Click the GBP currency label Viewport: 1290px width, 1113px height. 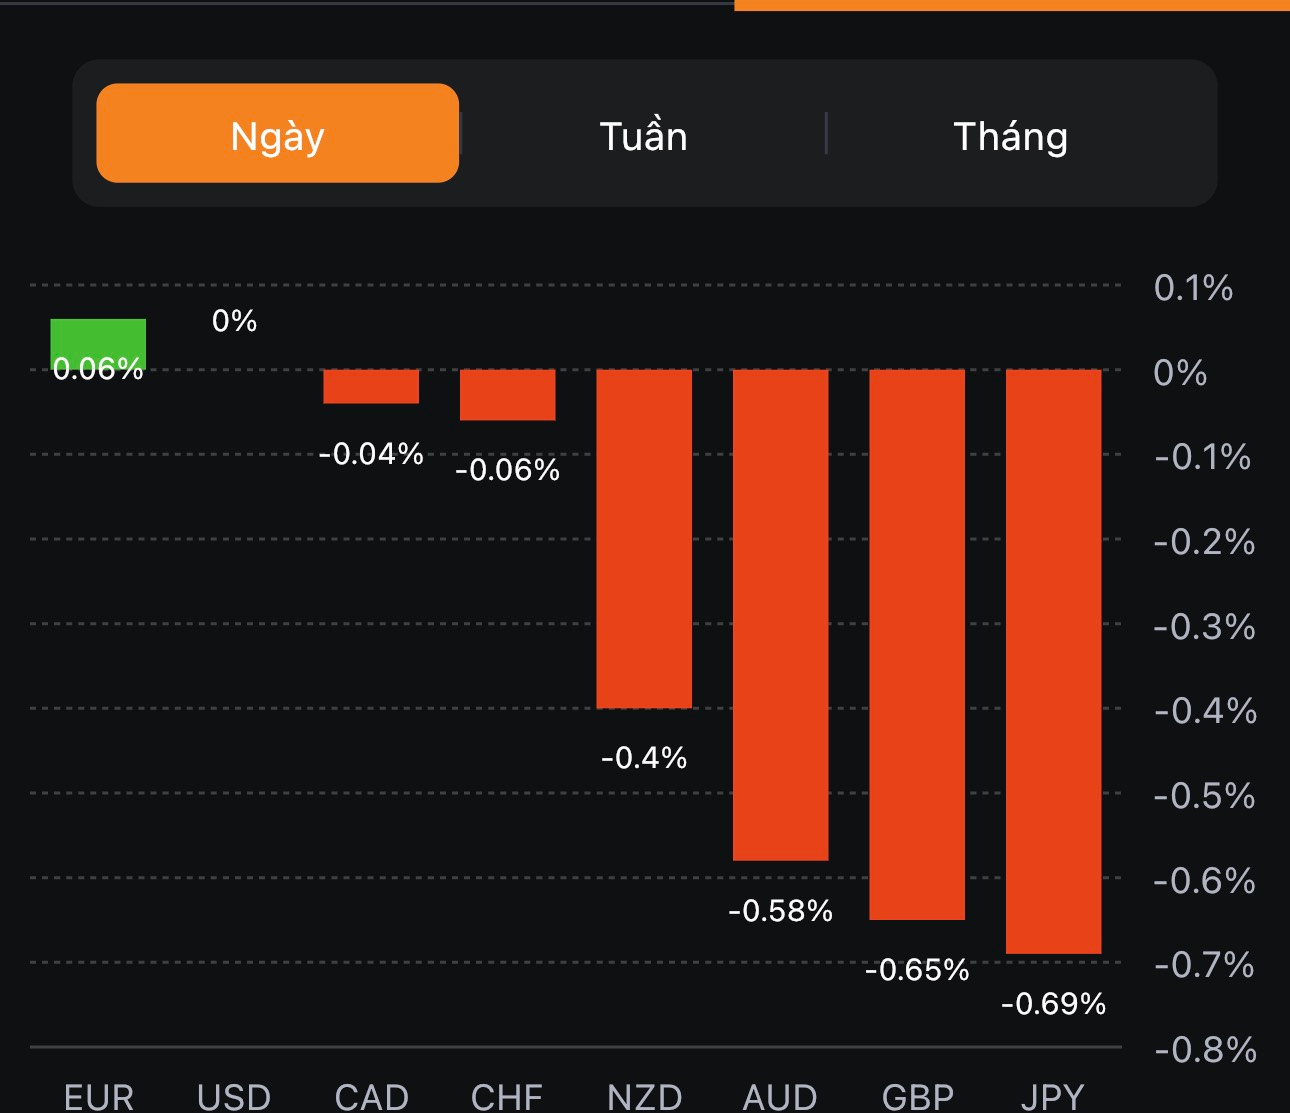point(917,1097)
